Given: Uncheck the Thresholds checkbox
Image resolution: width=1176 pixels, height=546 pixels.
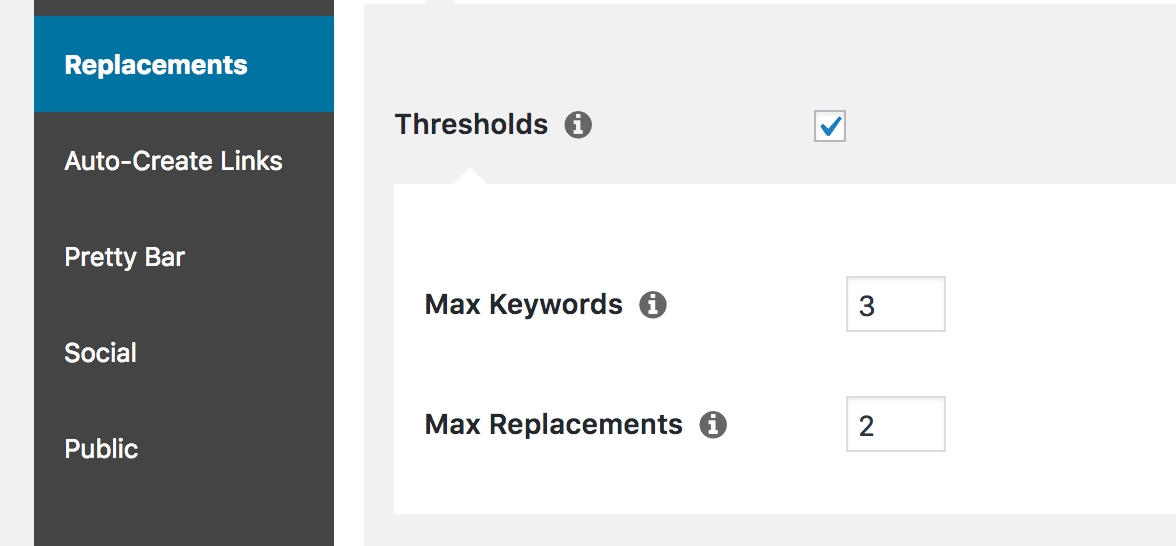Looking at the screenshot, I should [x=830, y=126].
